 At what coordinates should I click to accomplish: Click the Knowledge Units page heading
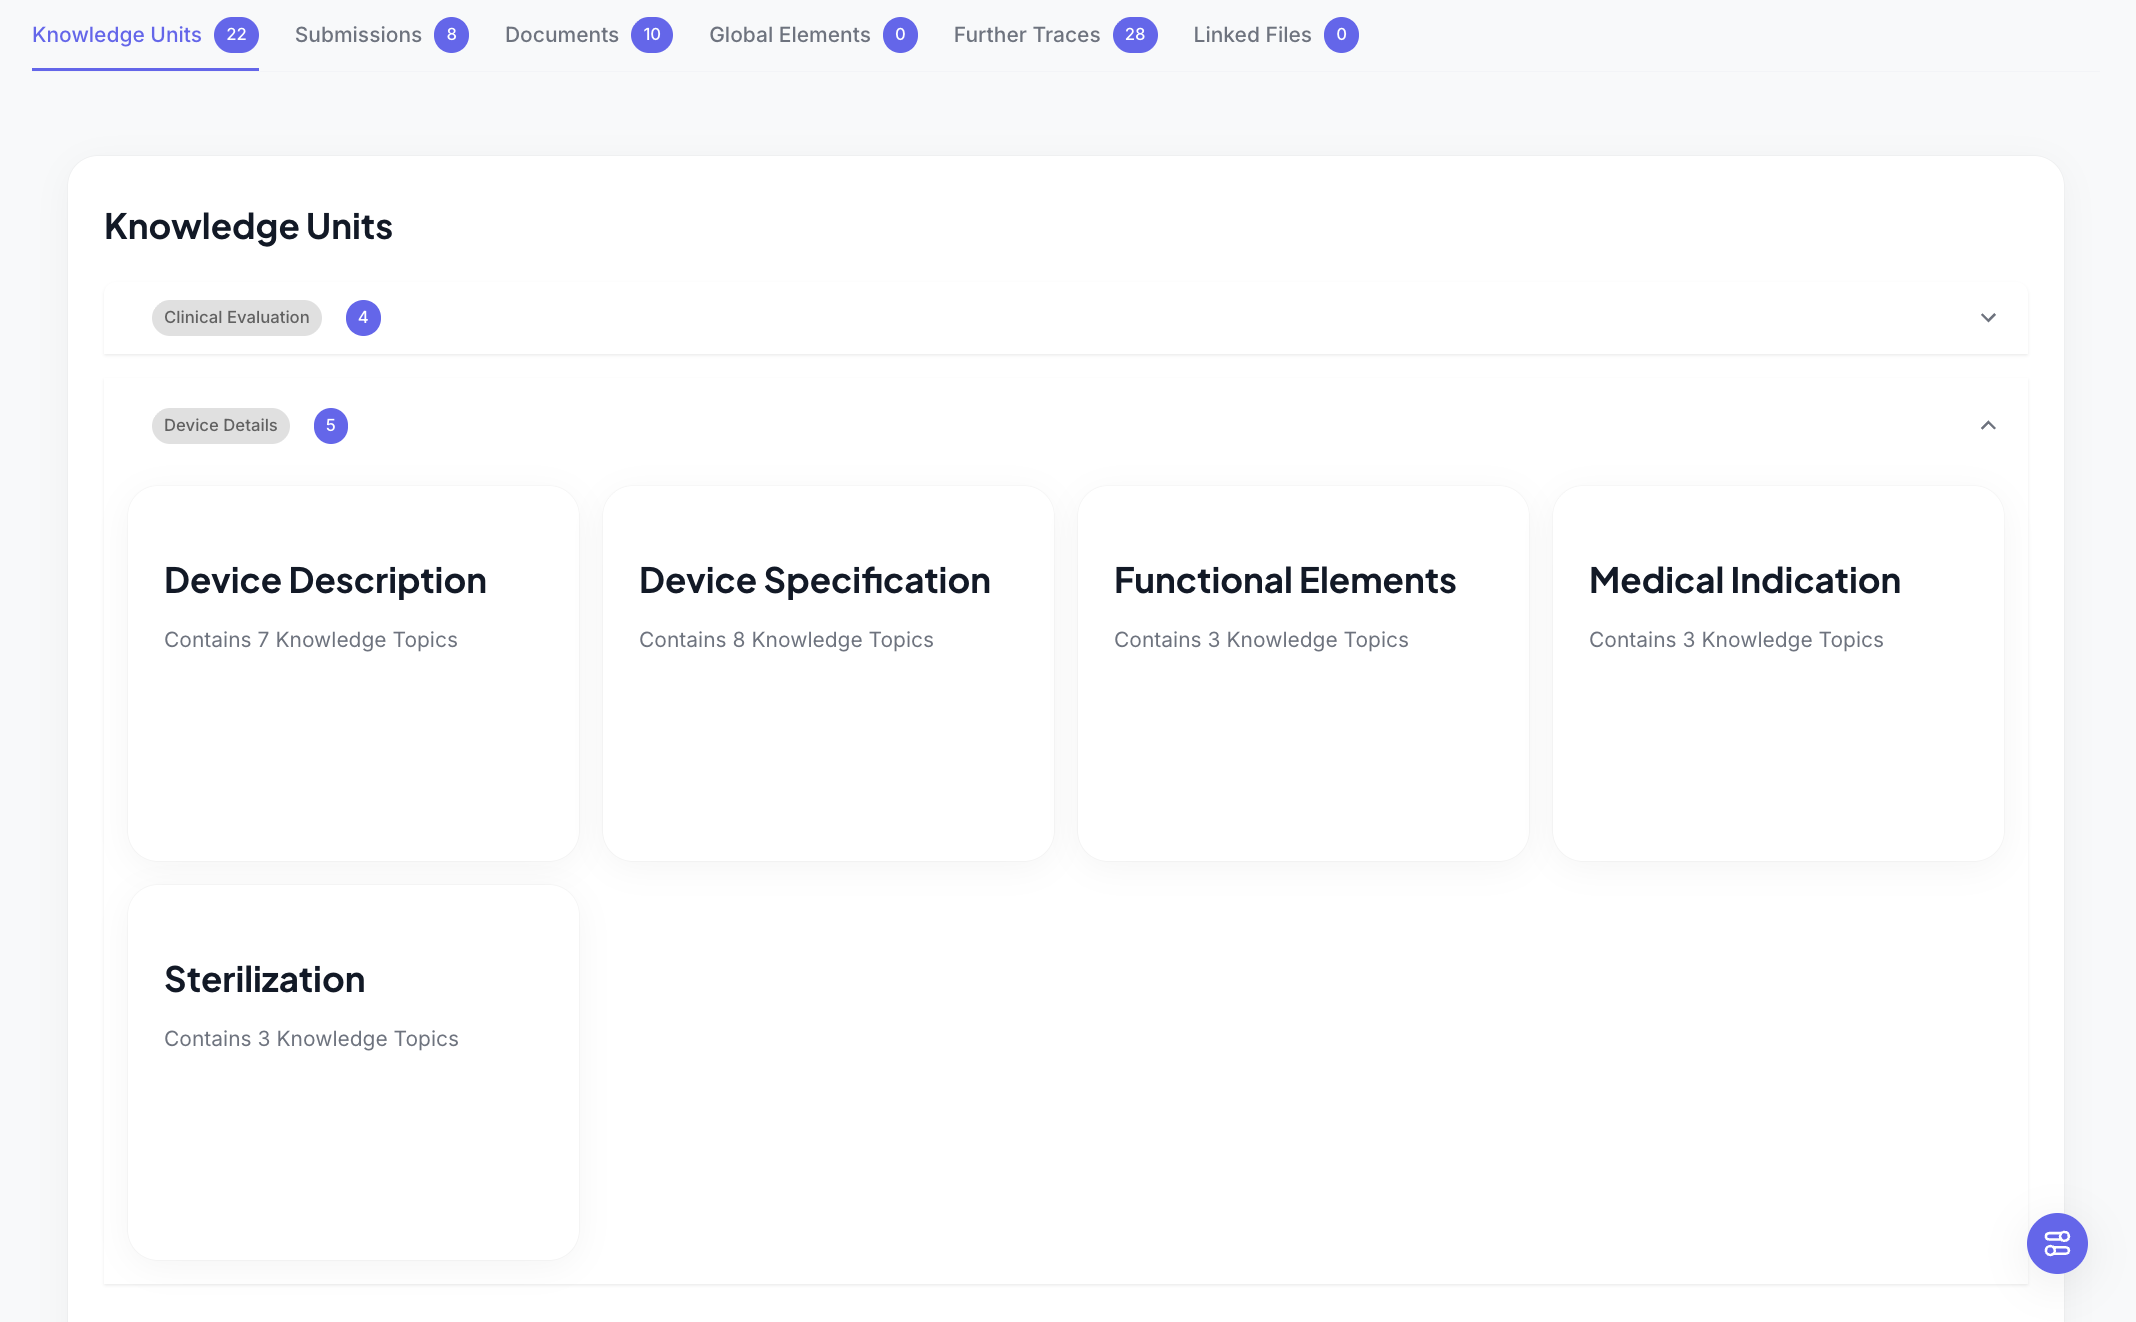pos(248,226)
